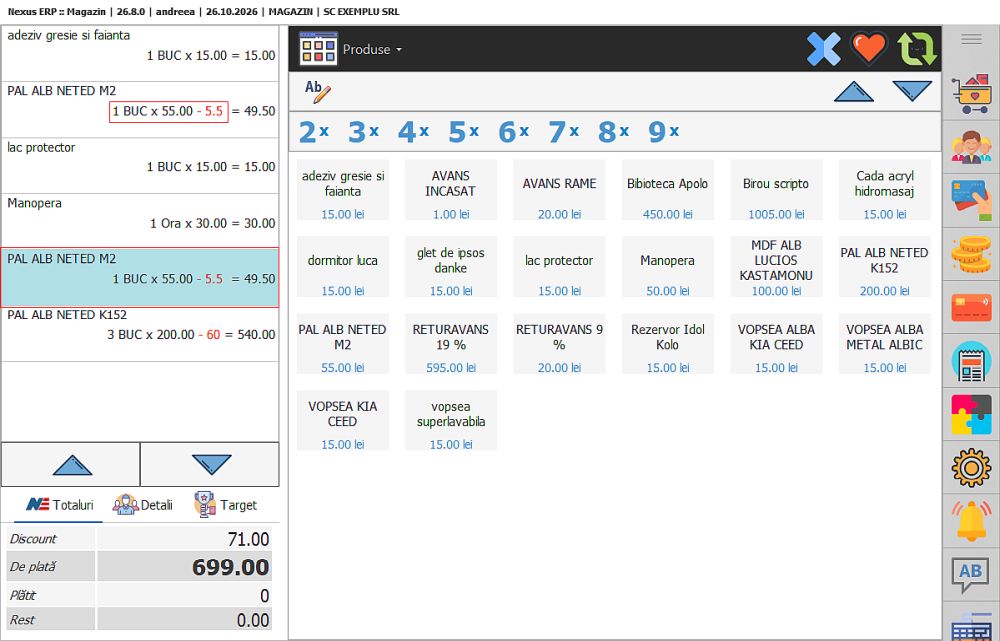
Task: Open the customers people sidebar icon
Action: click(x=971, y=147)
